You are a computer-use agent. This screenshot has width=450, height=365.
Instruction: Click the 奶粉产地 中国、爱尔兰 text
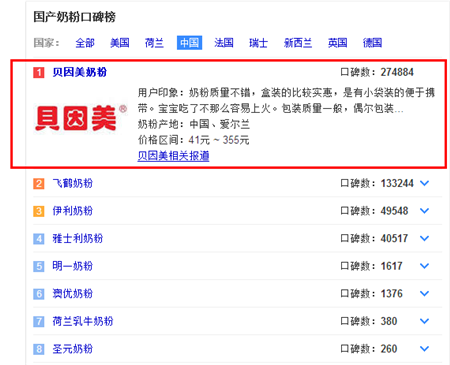pyautogui.click(x=194, y=124)
